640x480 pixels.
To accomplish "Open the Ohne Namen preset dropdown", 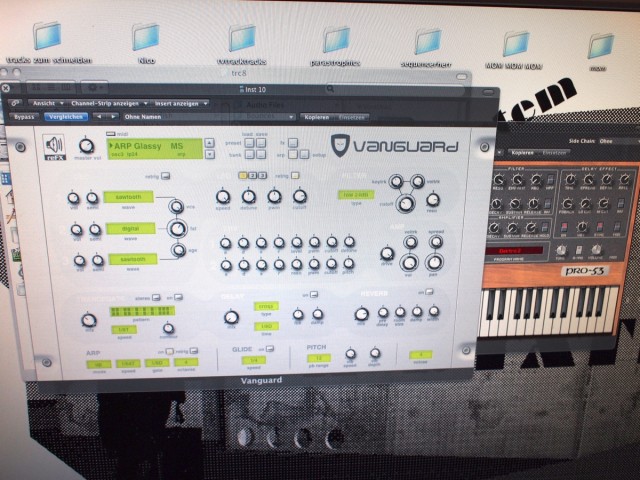I will [x=141, y=117].
